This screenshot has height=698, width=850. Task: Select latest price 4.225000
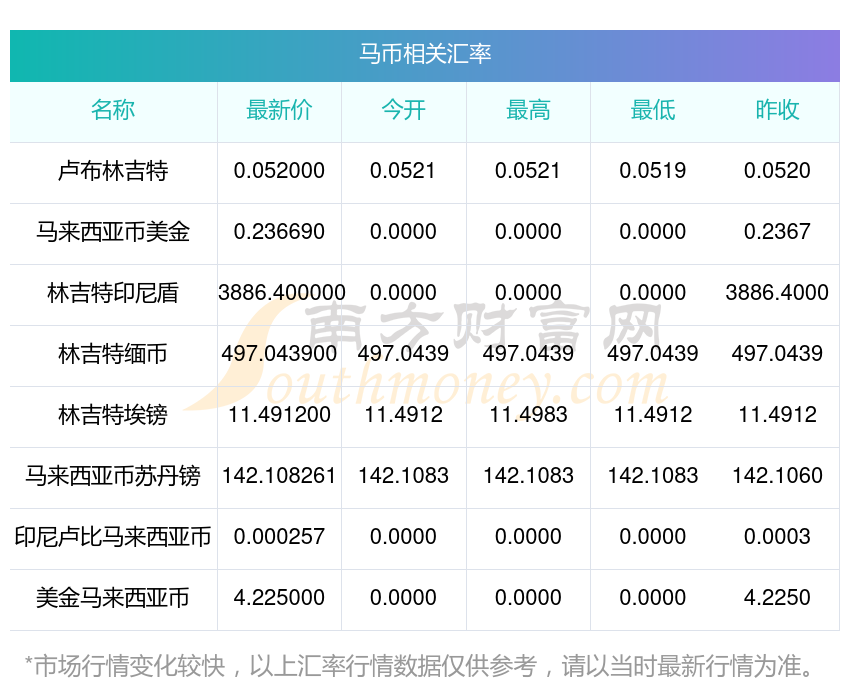point(279,598)
